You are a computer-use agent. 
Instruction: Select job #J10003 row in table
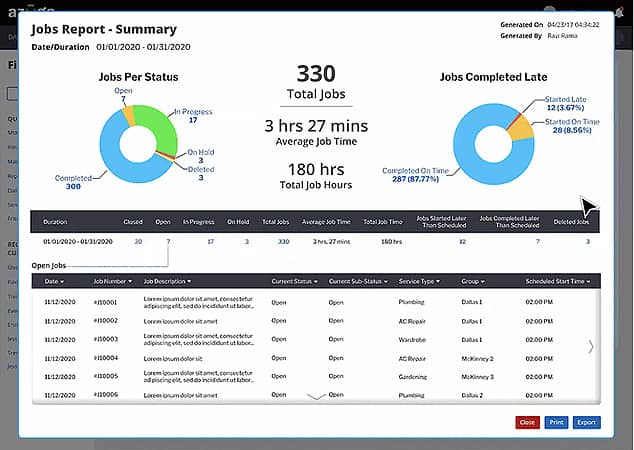105,339
